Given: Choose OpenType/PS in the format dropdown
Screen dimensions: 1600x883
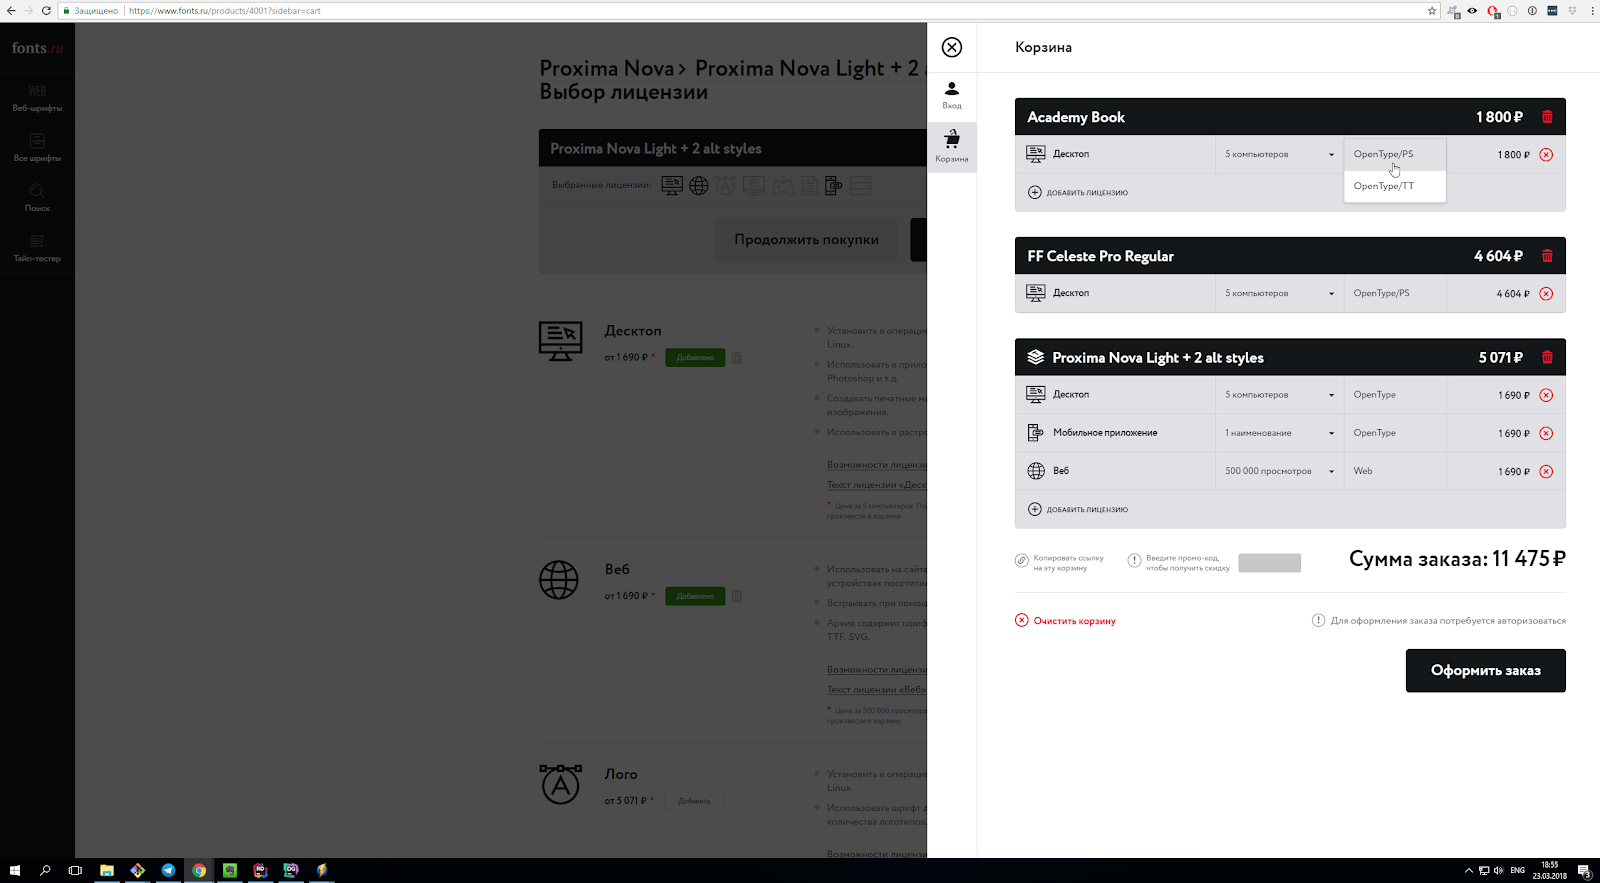Looking at the screenshot, I should point(1383,154).
